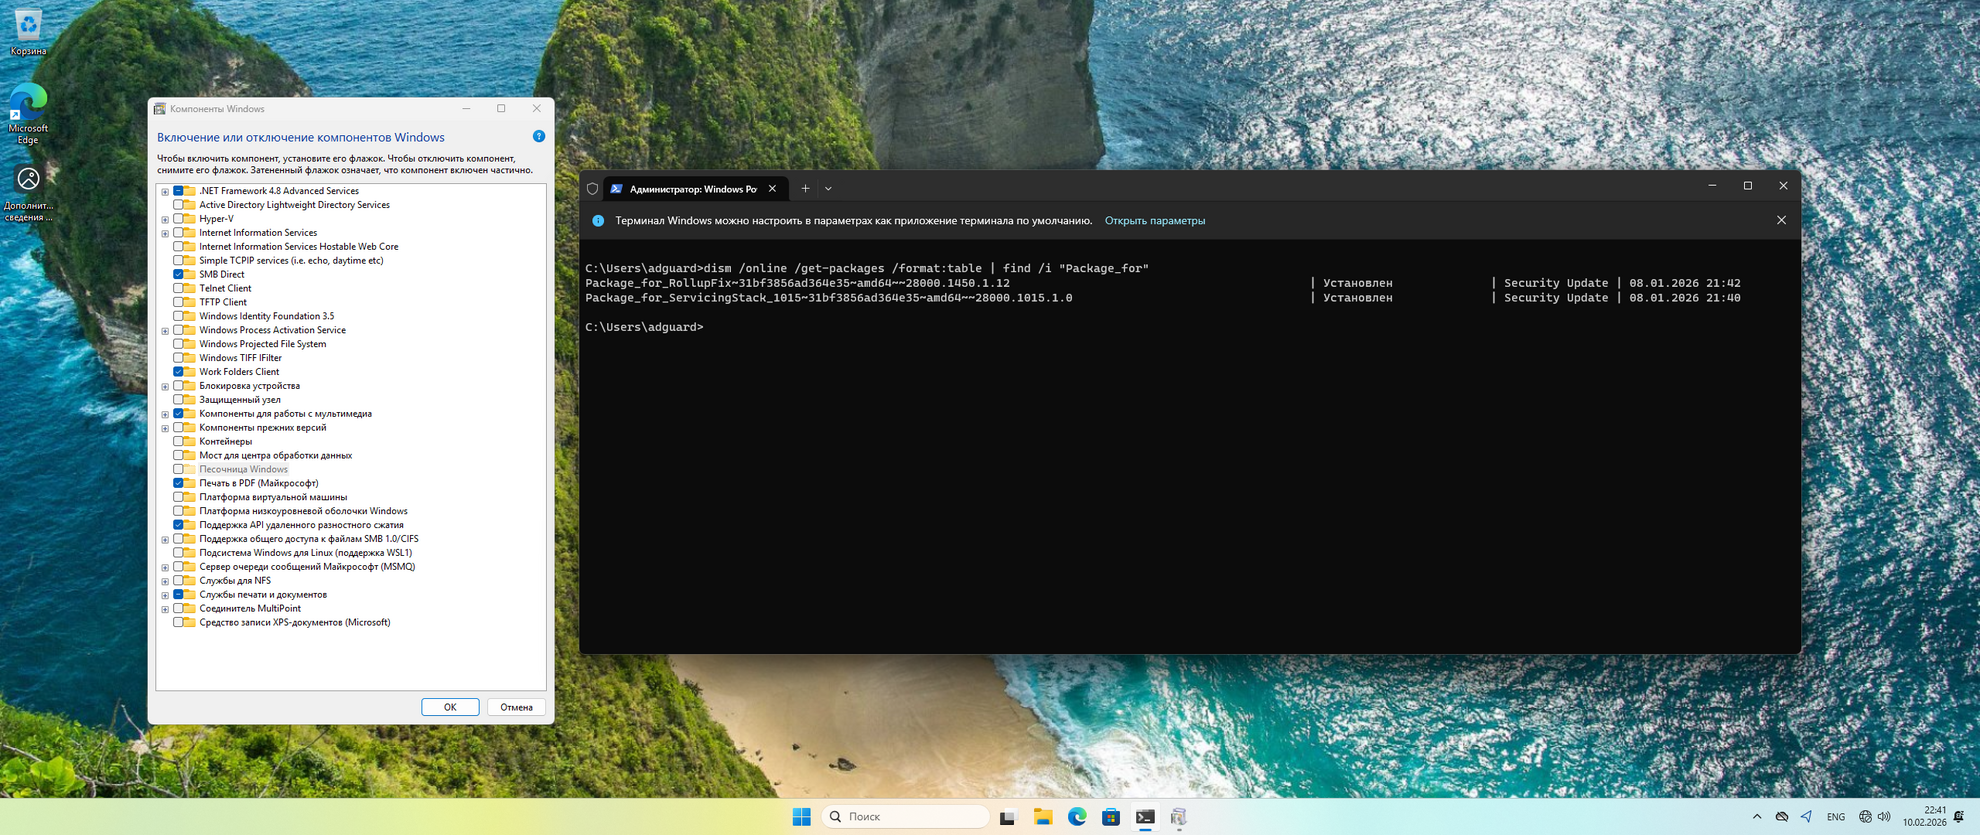Viewport: 1980px width, 835px height.
Task: Enable the Hyper-V checkbox
Action: 178,219
